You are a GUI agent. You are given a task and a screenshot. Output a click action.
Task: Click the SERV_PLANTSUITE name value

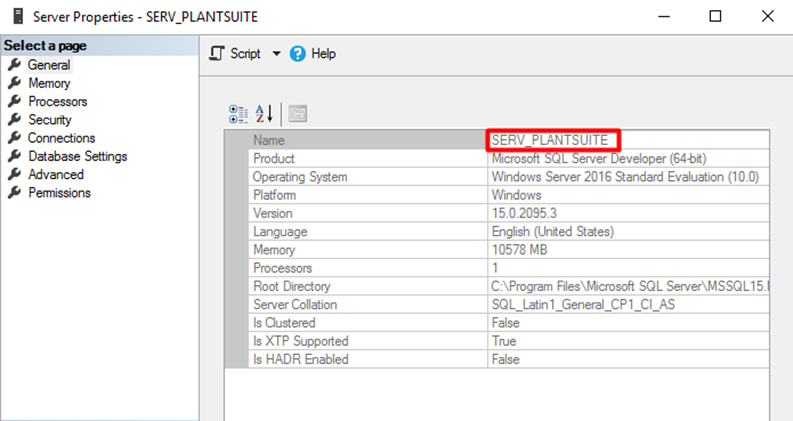(x=550, y=140)
